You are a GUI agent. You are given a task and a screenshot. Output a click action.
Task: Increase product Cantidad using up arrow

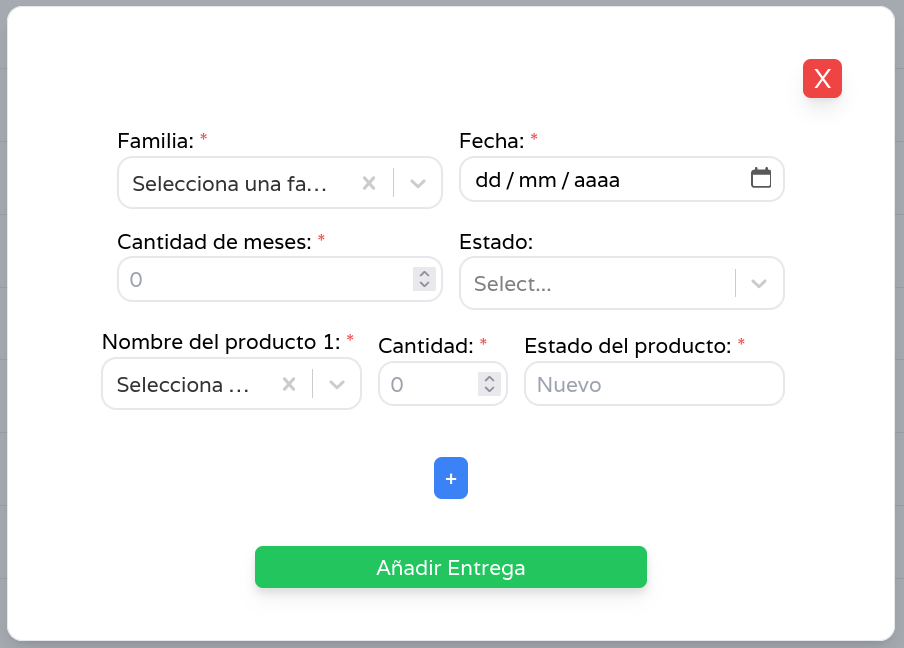[489, 378]
